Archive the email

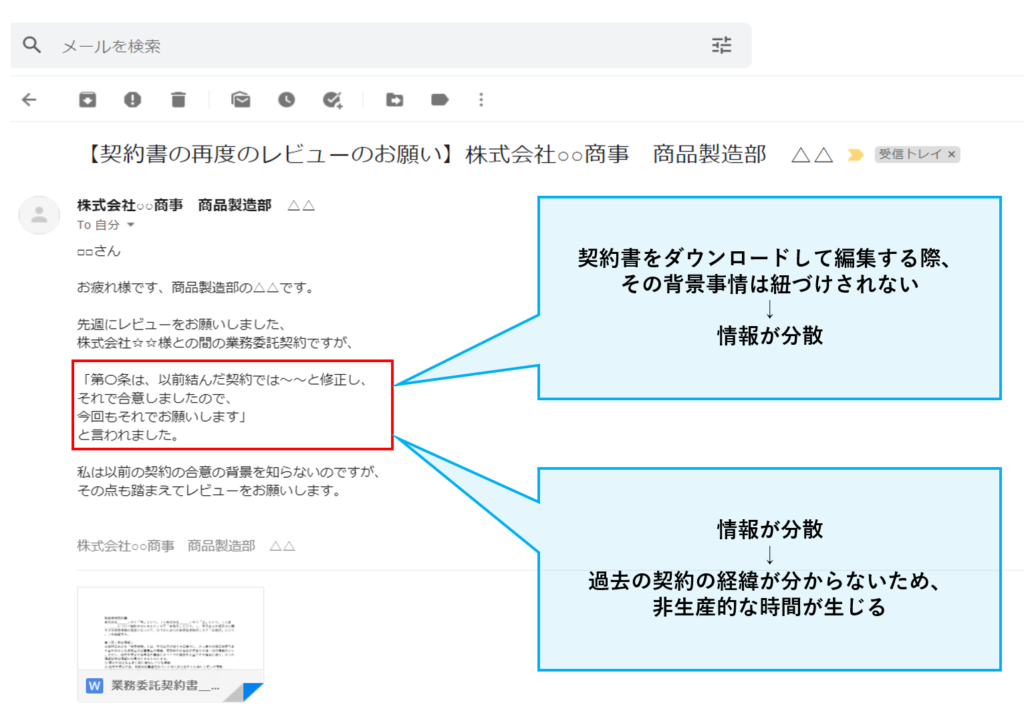[86, 100]
